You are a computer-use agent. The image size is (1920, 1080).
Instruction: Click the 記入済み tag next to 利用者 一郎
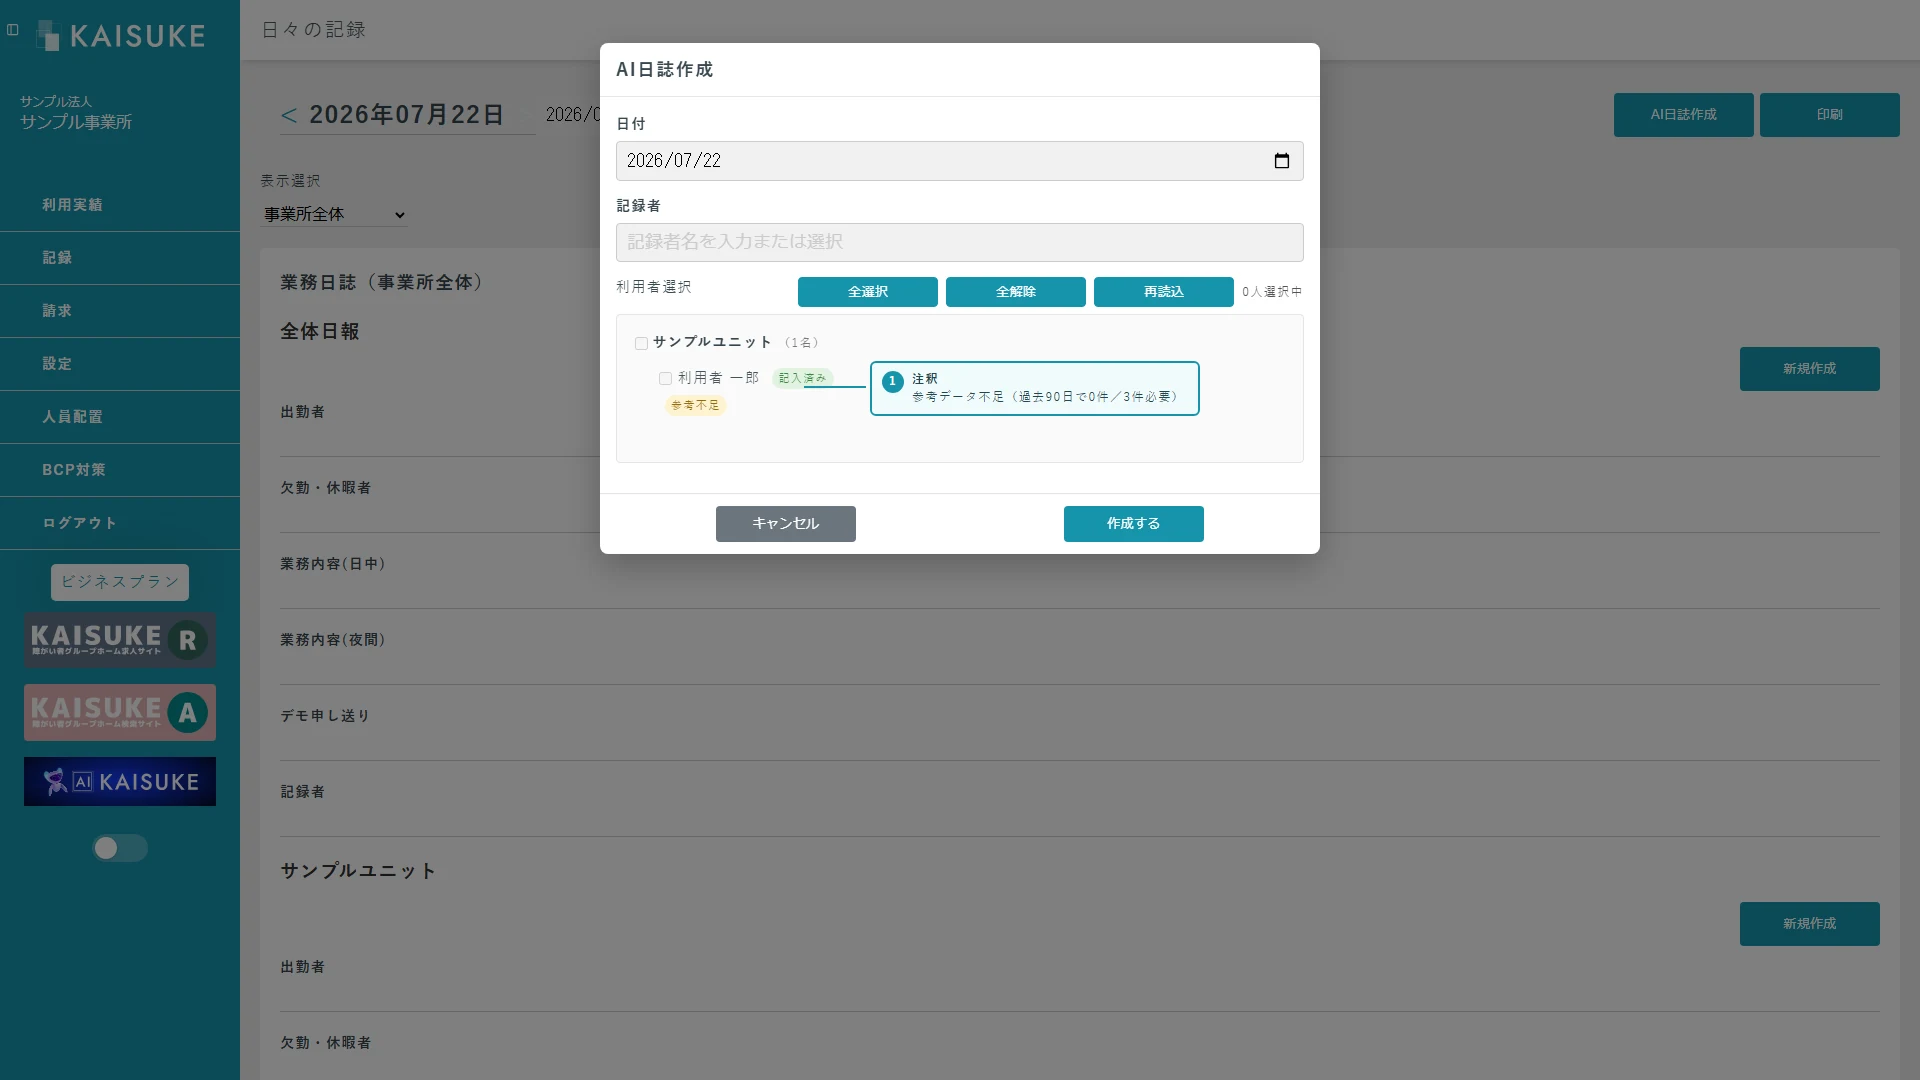click(x=802, y=378)
